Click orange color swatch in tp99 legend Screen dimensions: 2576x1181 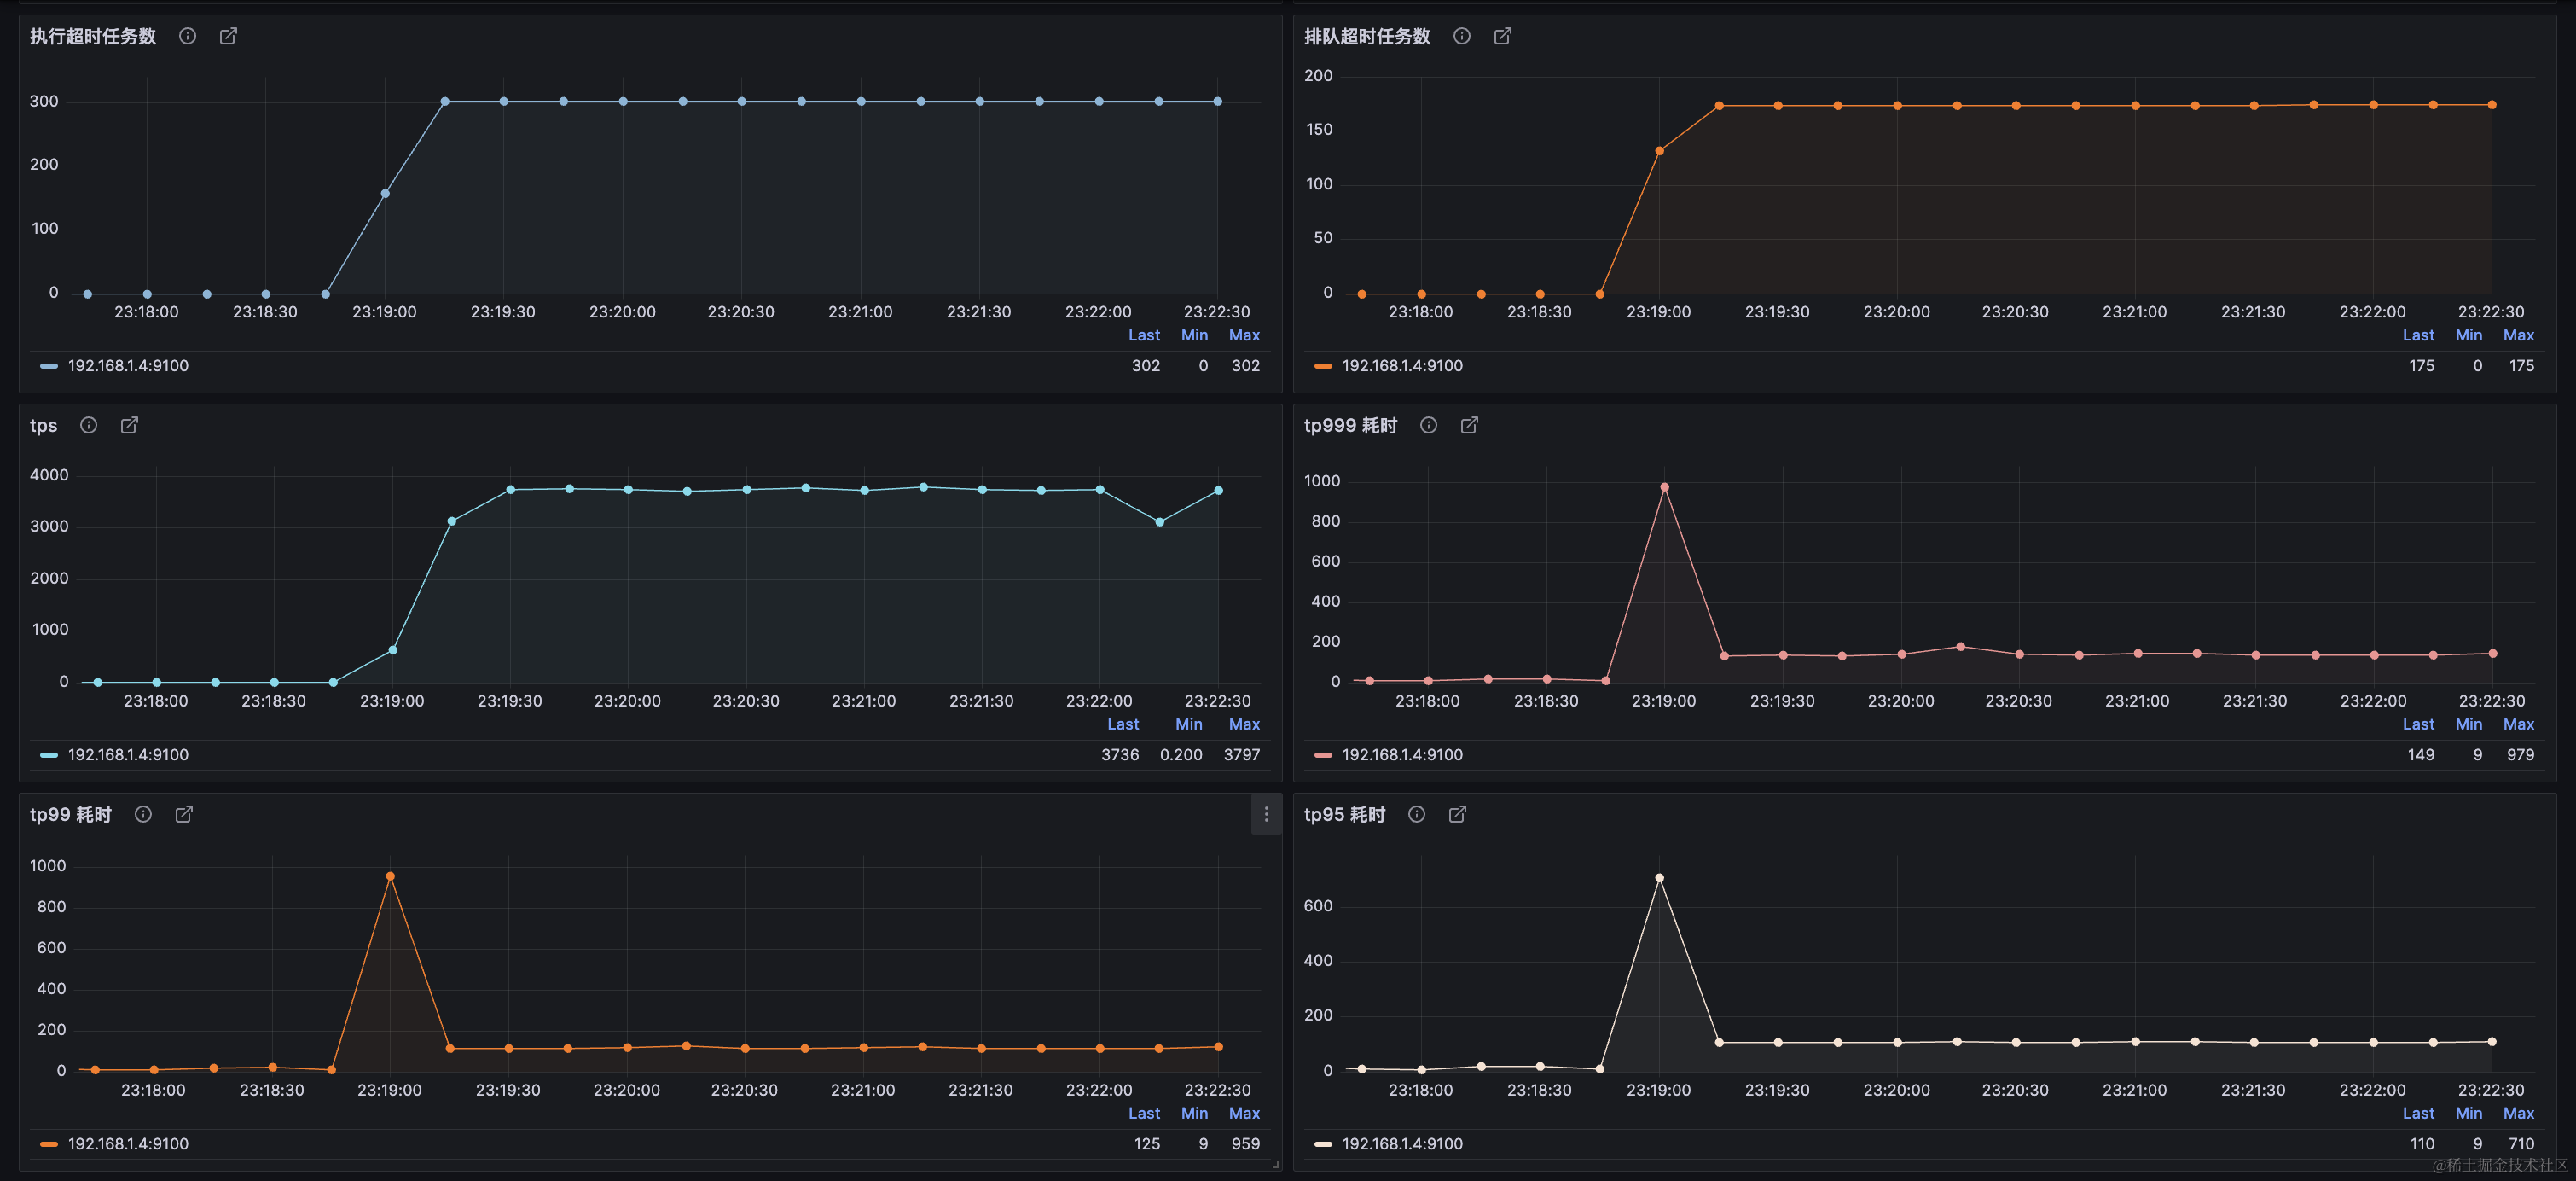coord(48,1144)
